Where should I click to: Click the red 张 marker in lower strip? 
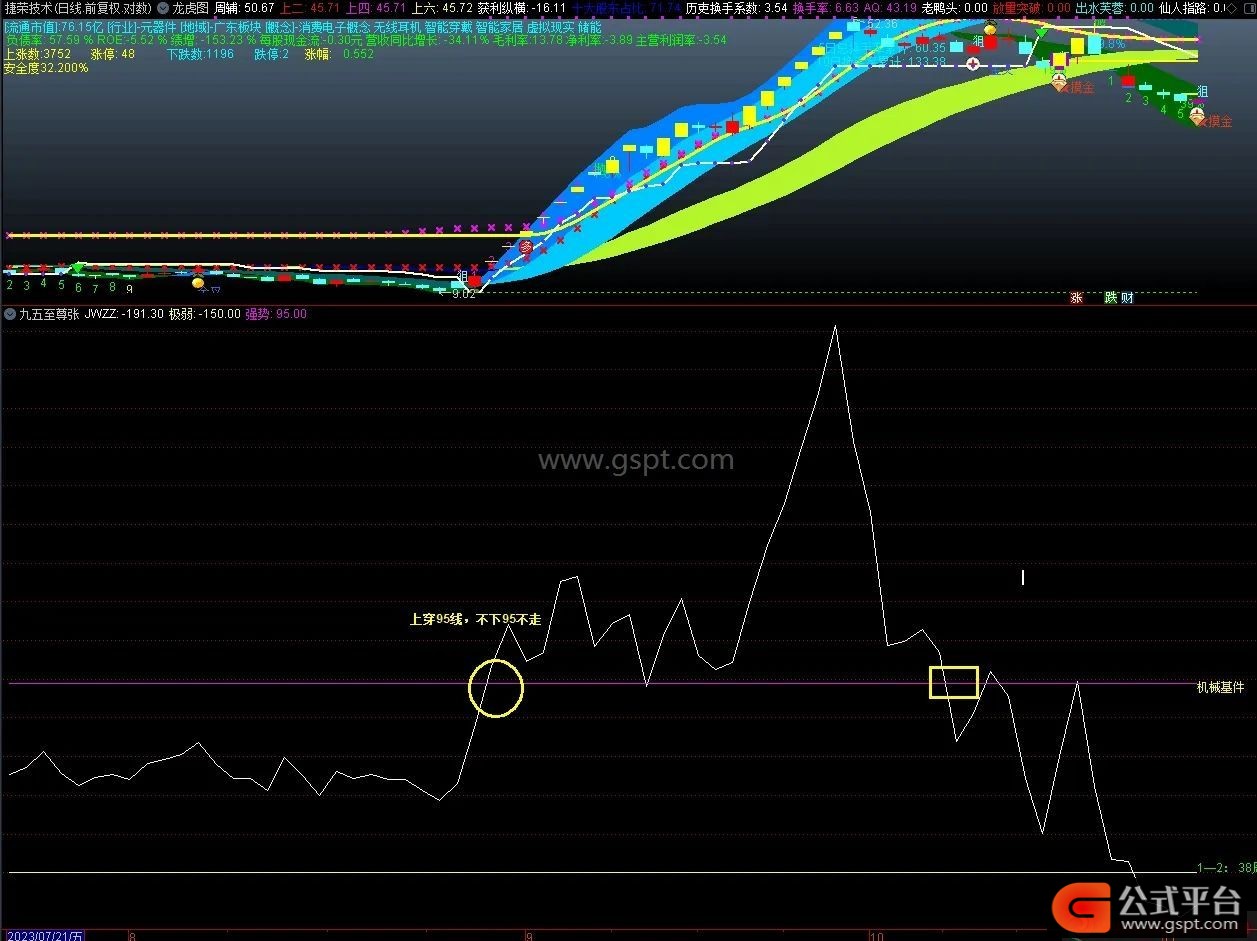pyautogui.click(x=1077, y=297)
